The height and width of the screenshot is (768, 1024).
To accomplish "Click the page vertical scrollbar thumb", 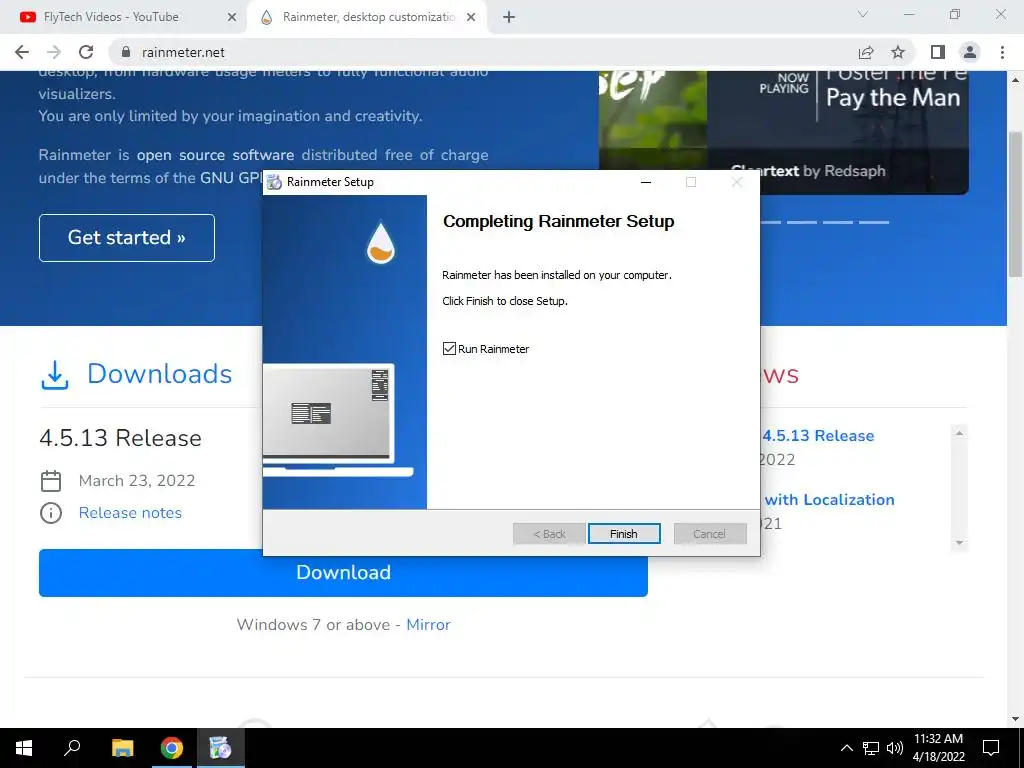I will 1015,204.
